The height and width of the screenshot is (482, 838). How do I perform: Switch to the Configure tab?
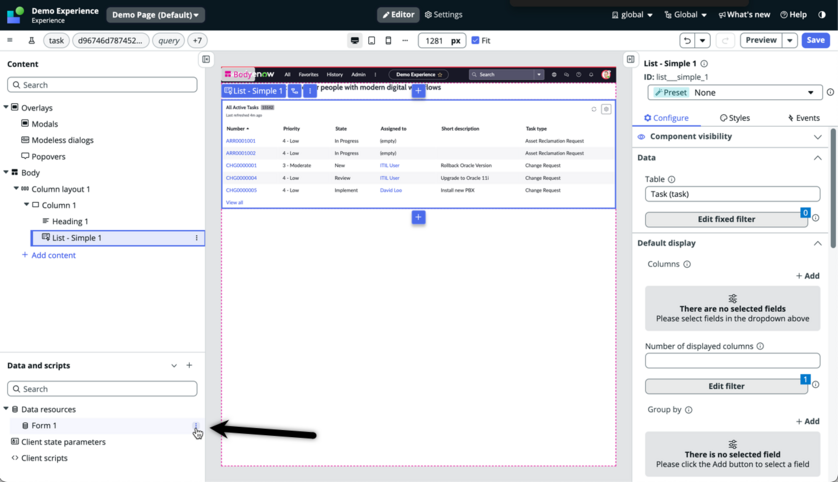click(x=666, y=118)
